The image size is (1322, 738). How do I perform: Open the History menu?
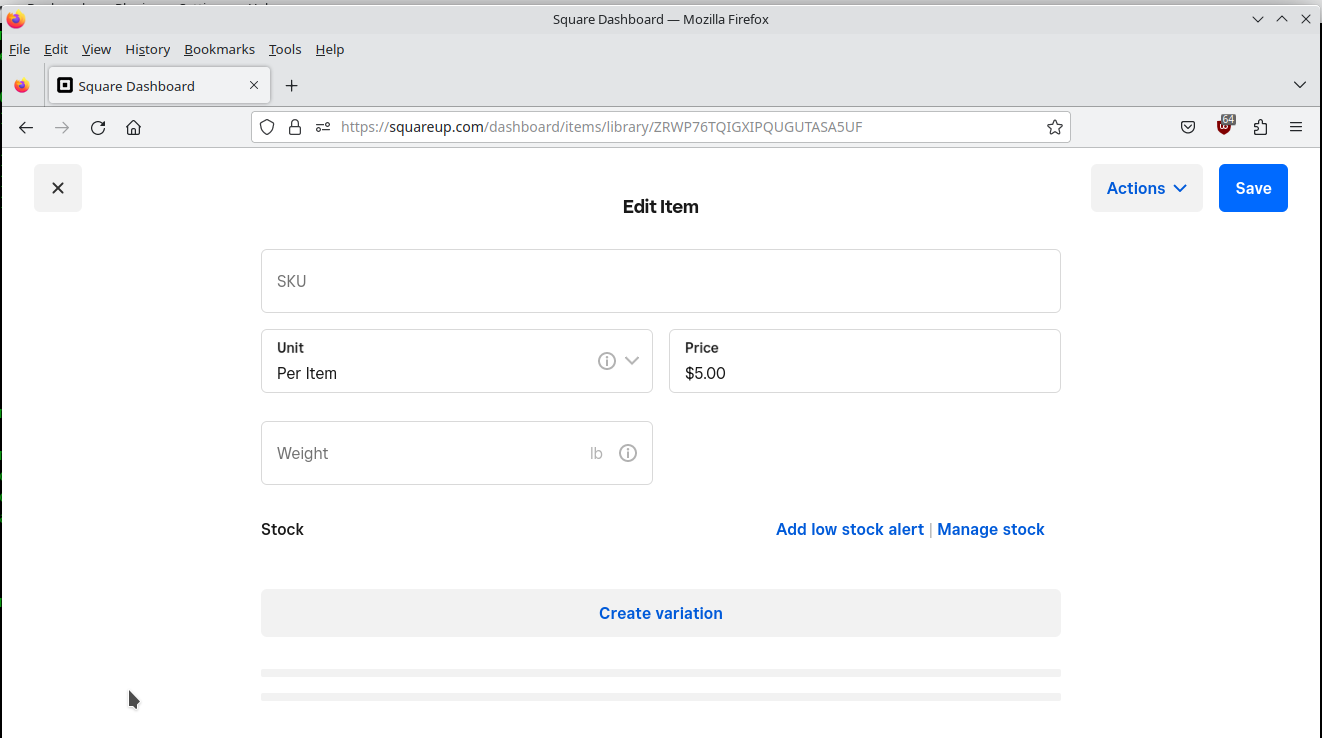click(x=147, y=49)
